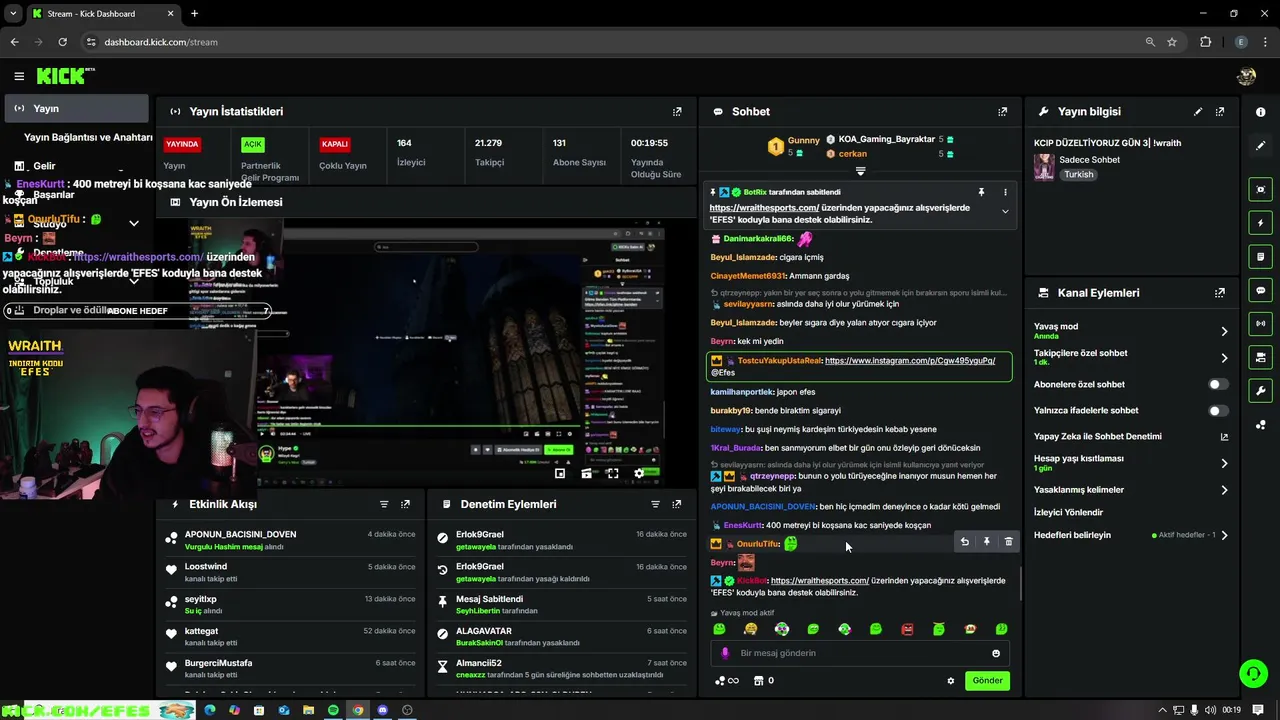The image size is (1280, 720).
Task: Send the chat message with Gönder
Action: coord(987,681)
